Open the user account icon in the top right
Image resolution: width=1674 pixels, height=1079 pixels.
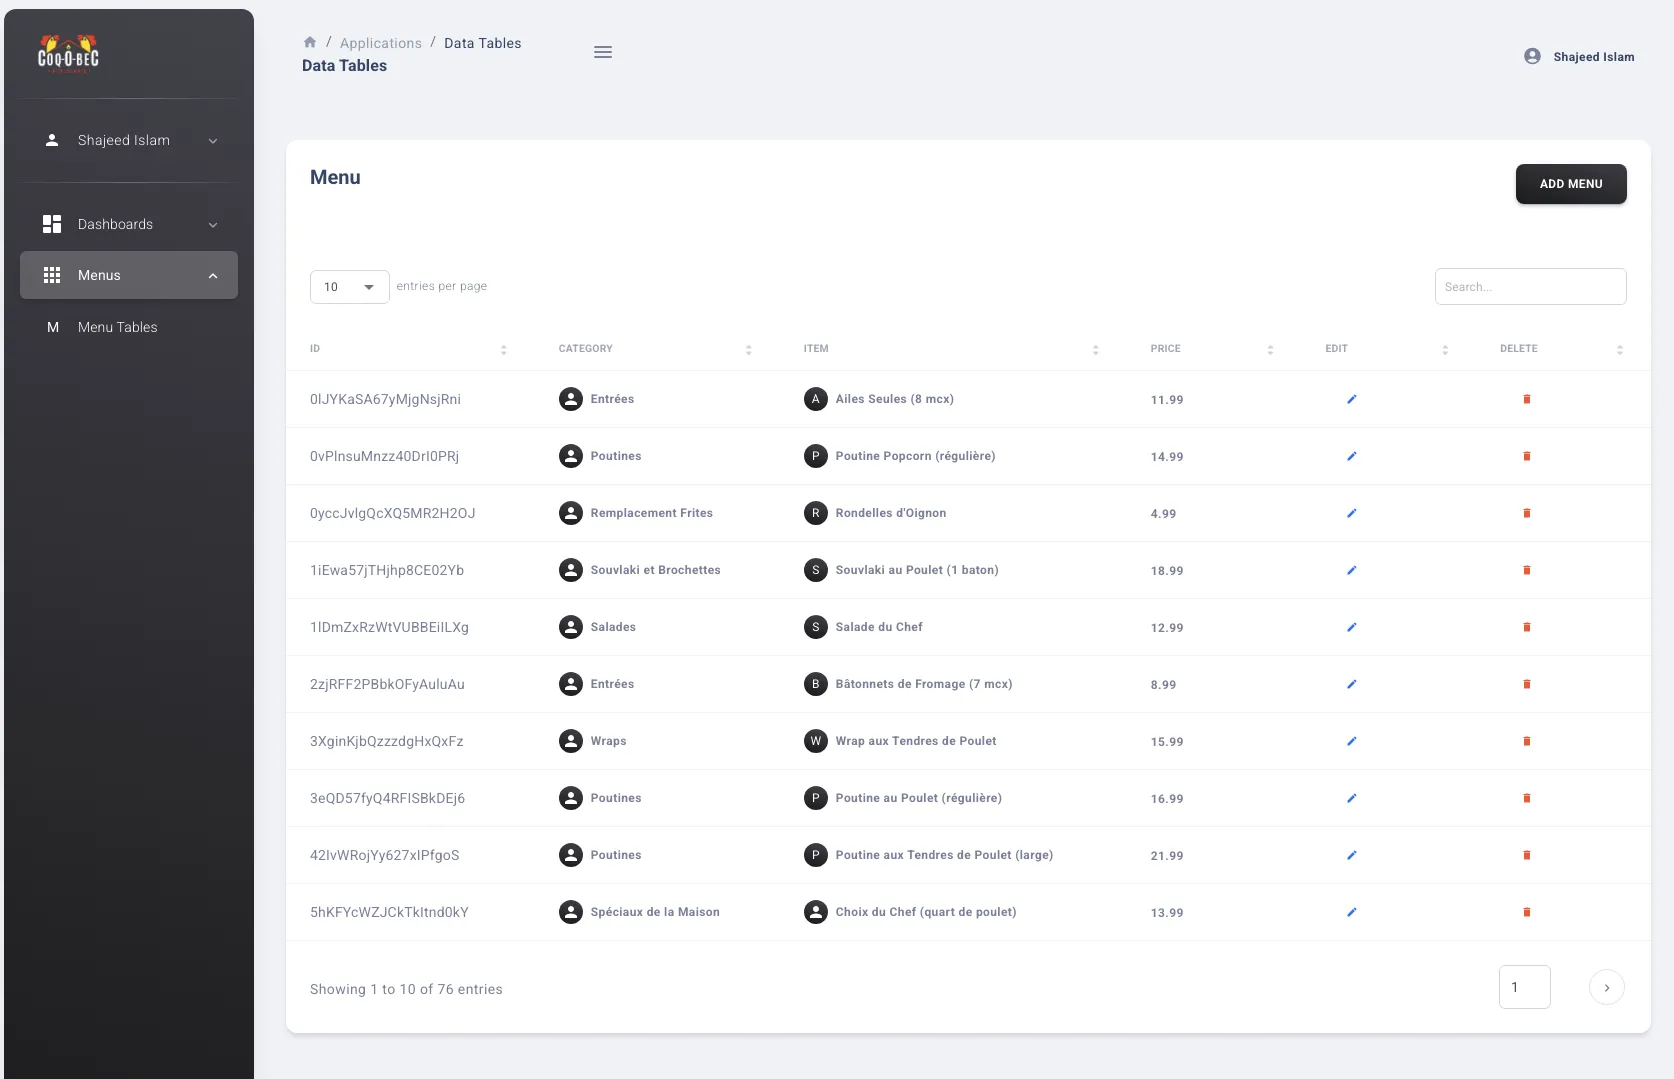tap(1532, 57)
